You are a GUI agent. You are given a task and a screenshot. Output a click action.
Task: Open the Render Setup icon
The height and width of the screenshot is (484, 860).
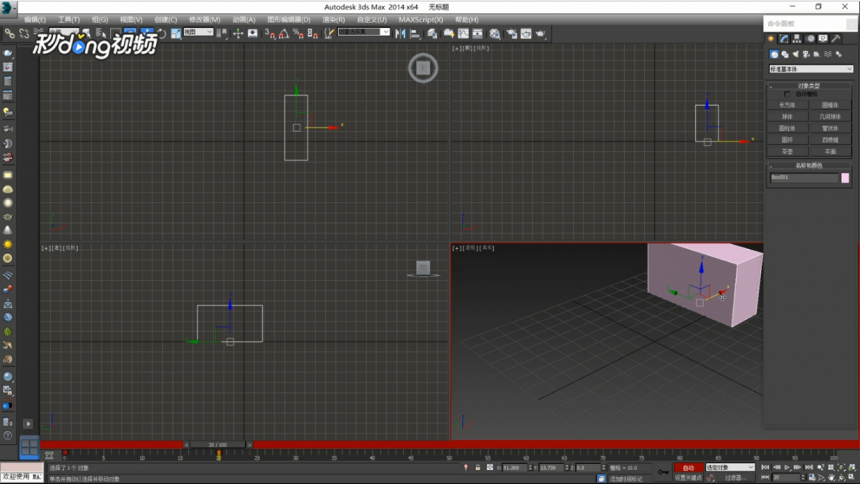tap(511, 33)
